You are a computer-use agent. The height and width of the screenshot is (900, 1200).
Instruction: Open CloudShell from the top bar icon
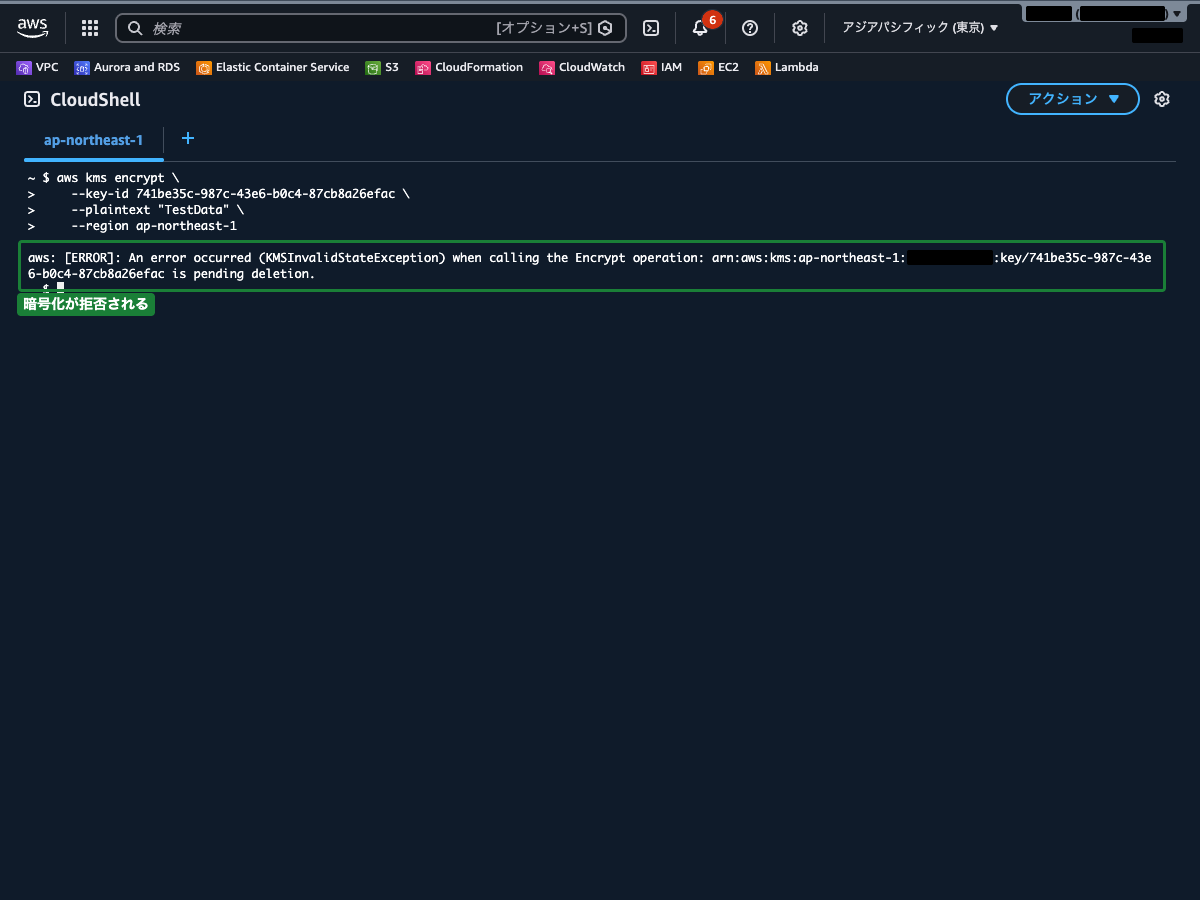[x=651, y=28]
